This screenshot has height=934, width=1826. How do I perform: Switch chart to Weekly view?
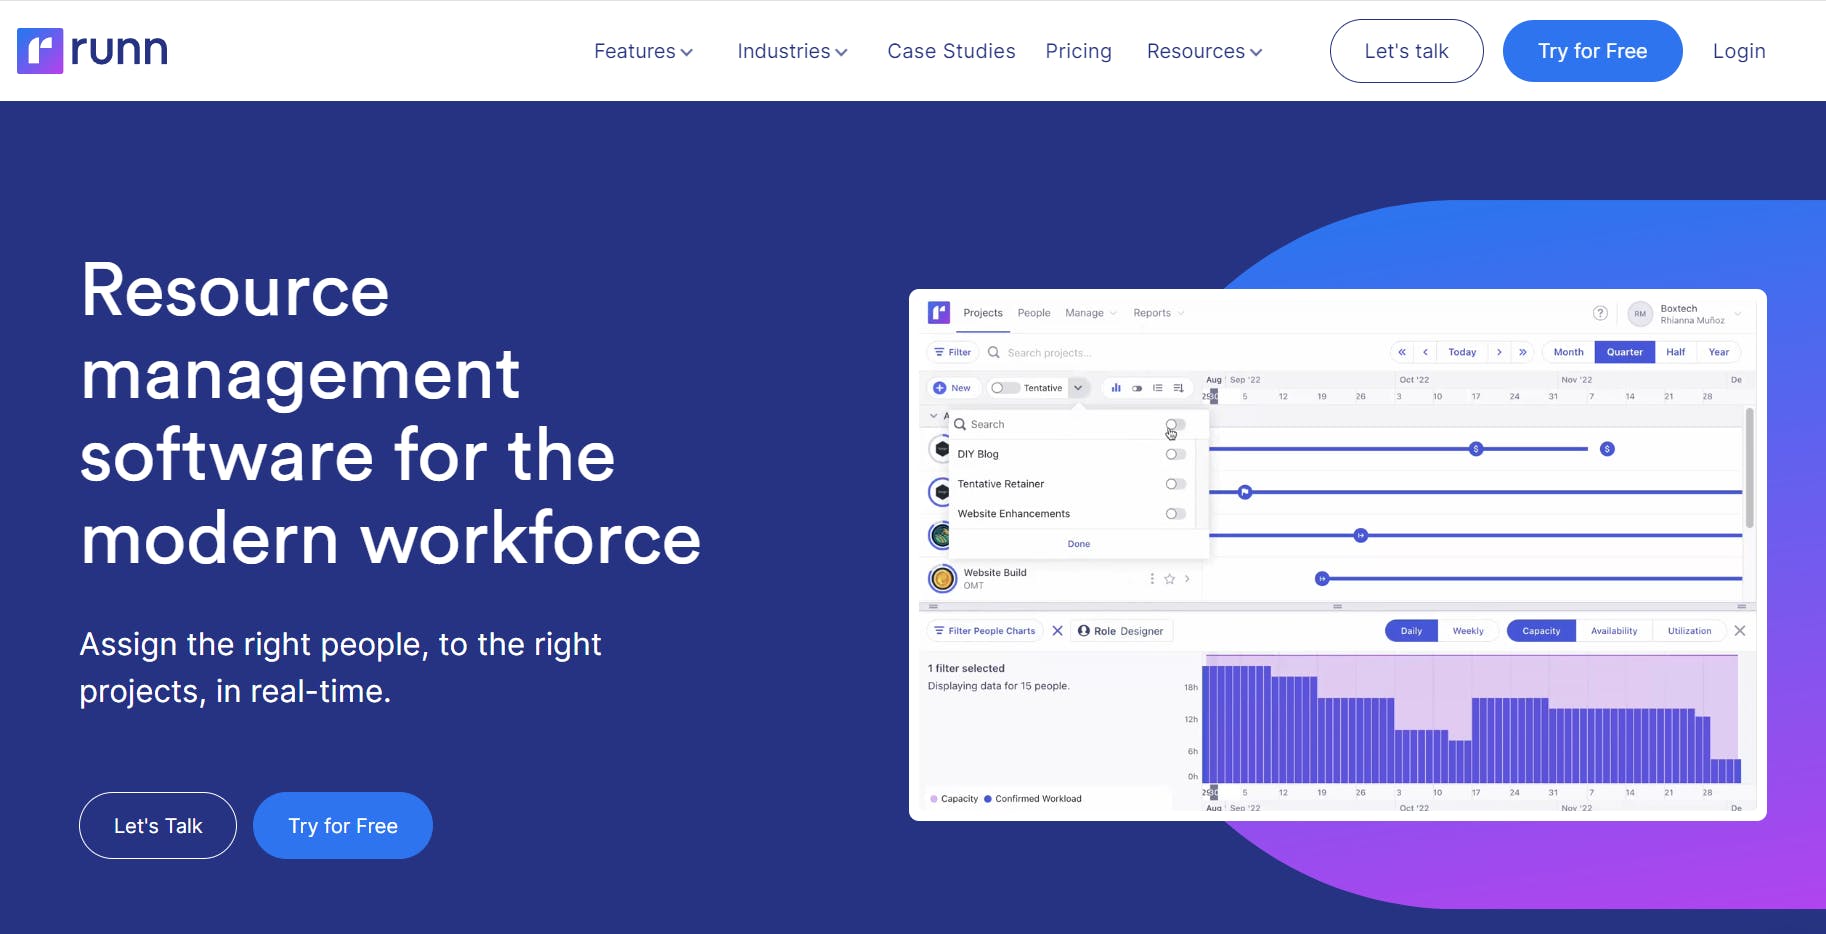click(x=1468, y=631)
